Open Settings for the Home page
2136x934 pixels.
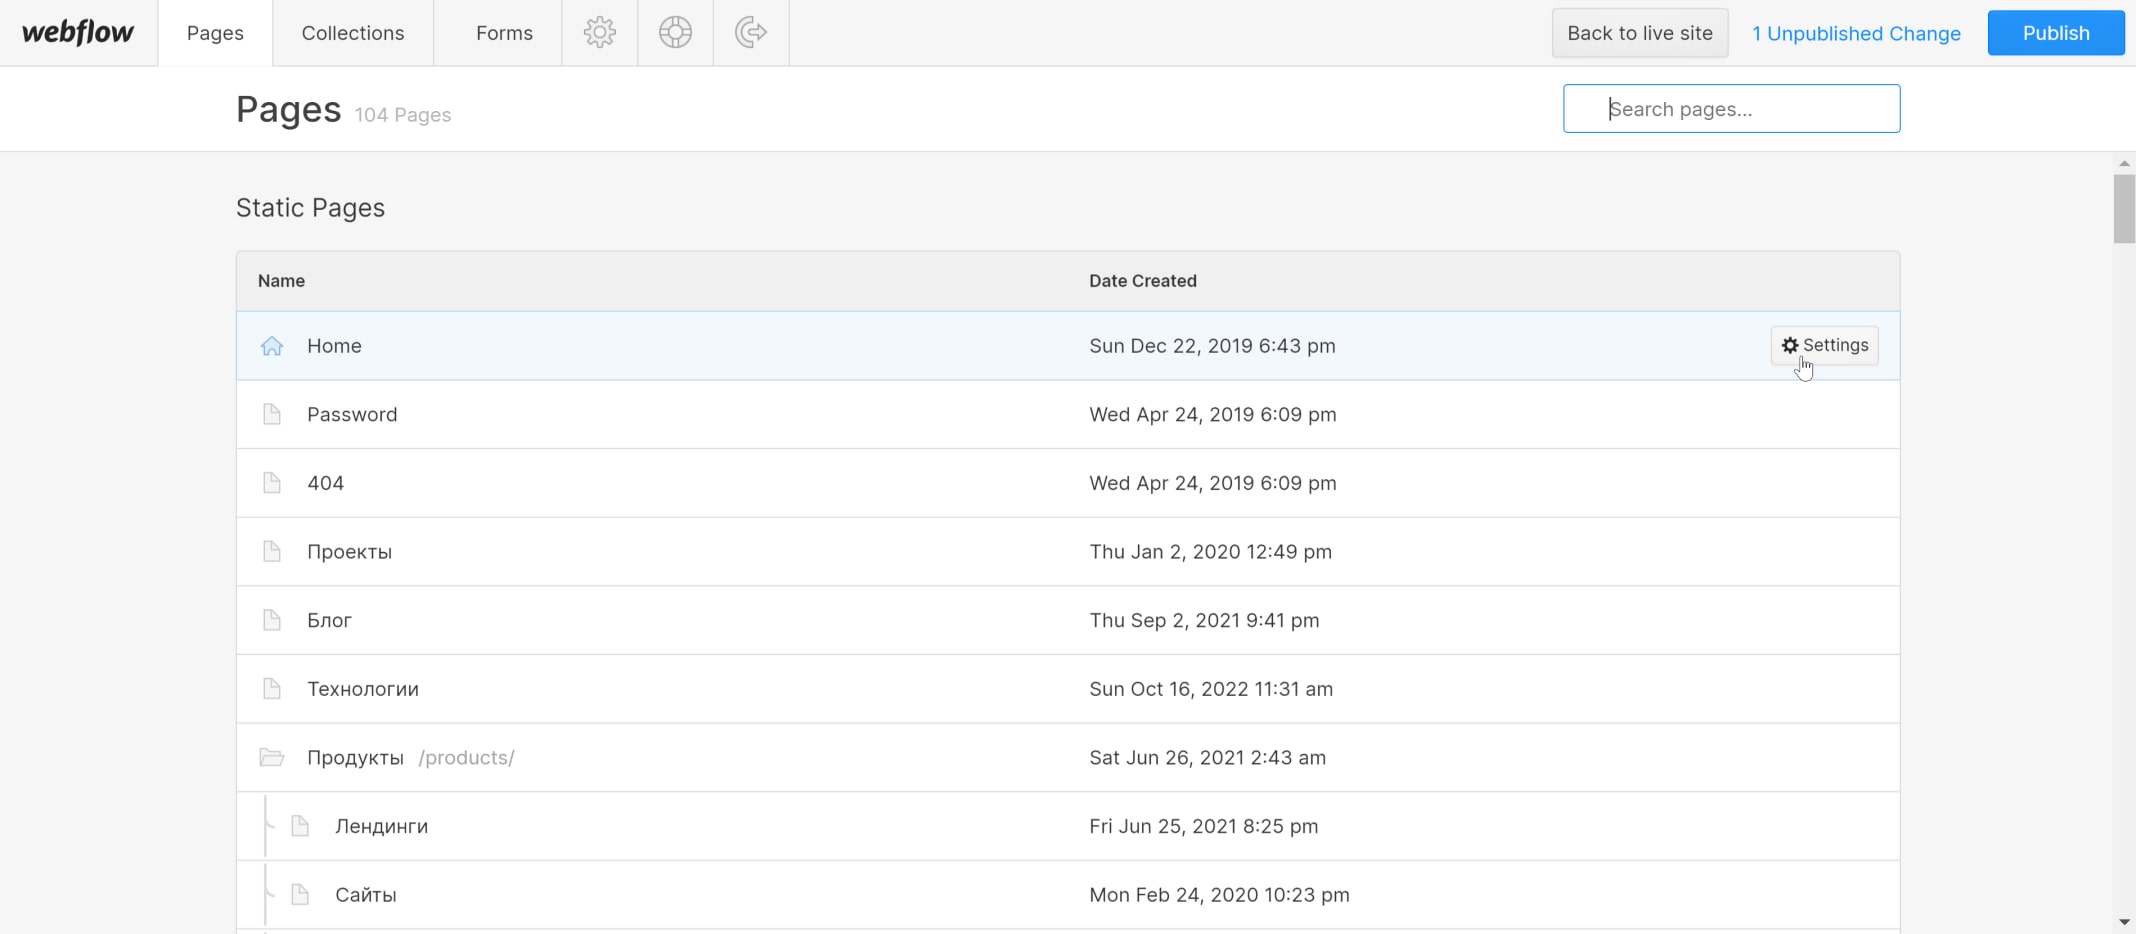(x=1825, y=345)
